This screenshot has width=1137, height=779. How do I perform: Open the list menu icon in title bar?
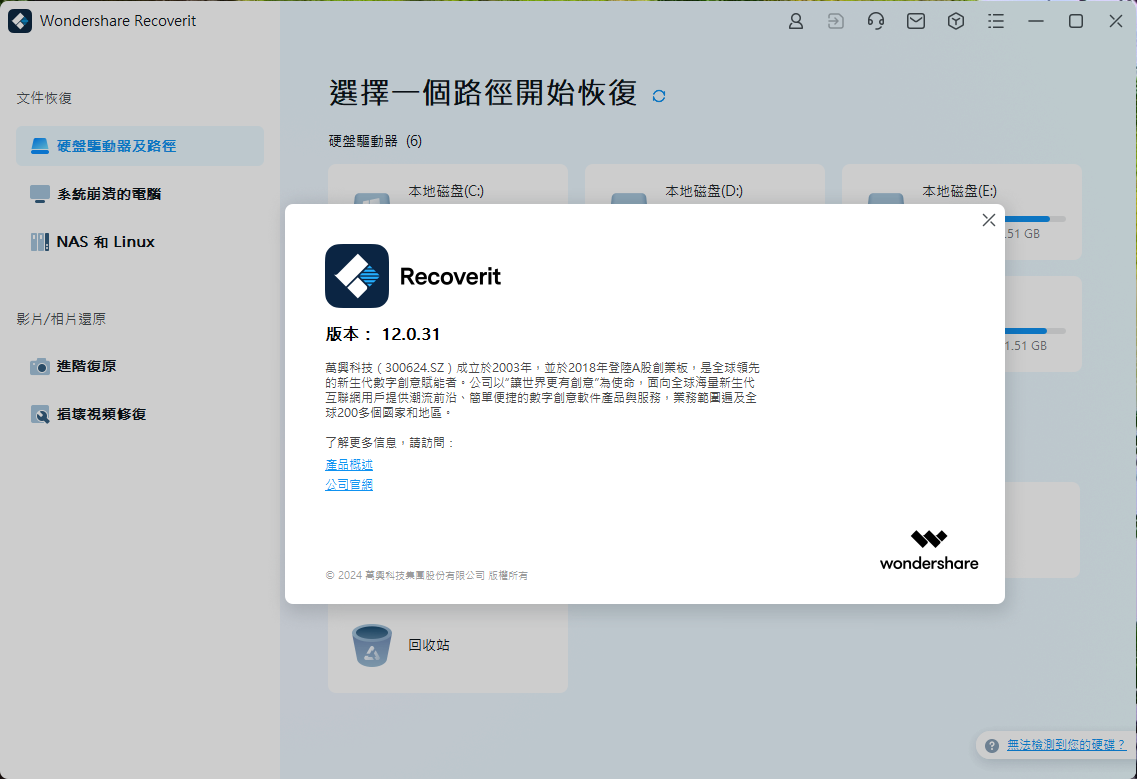996,21
